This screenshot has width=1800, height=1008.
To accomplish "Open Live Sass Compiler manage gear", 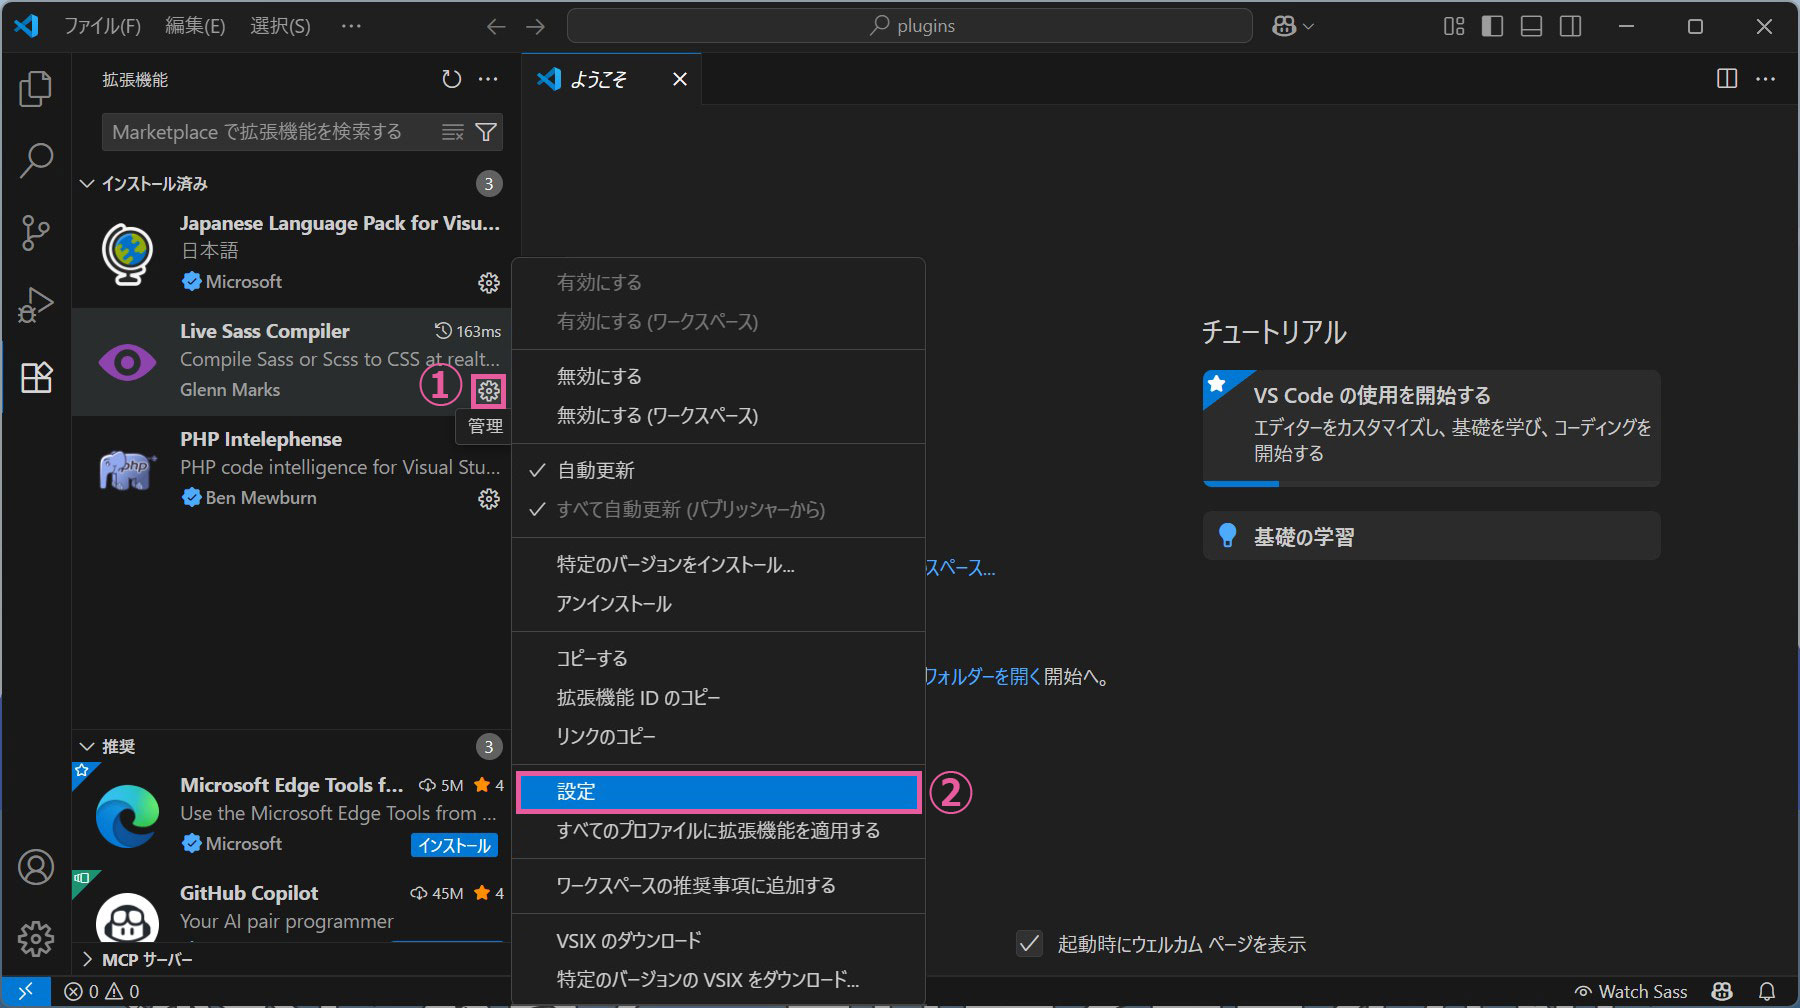I will point(489,391).
